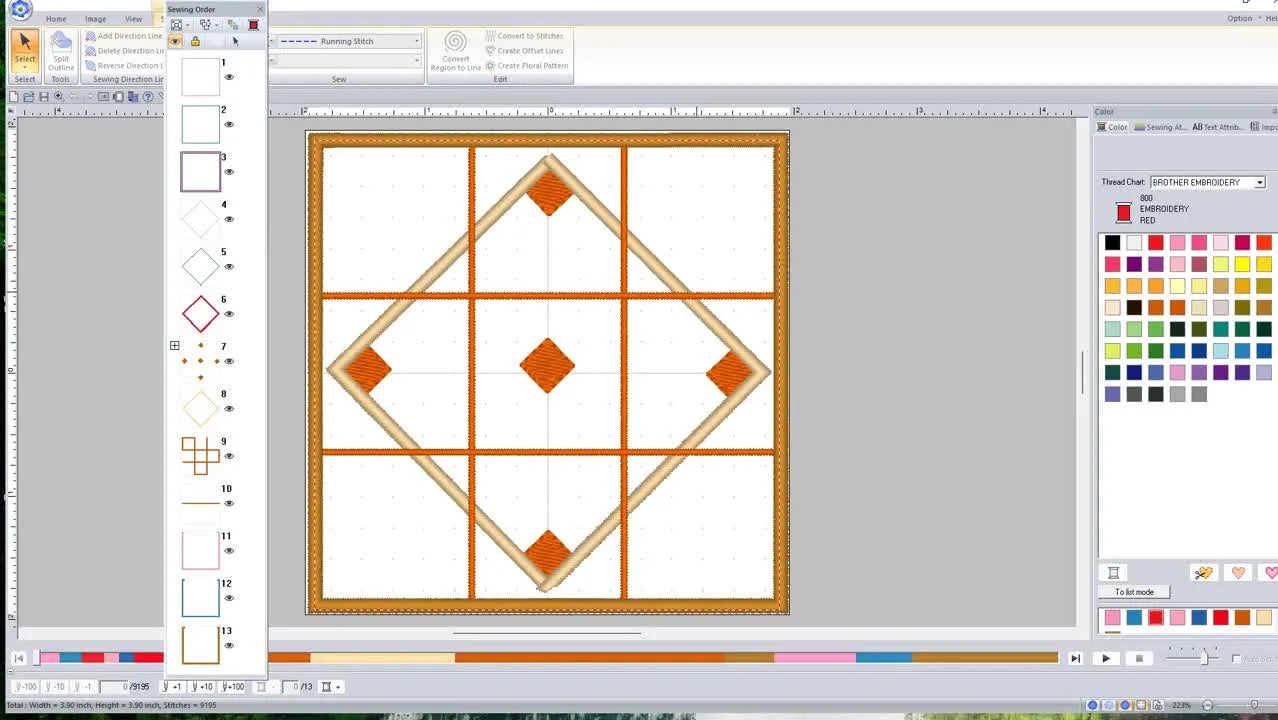
Task: Click the arrow pointer icon in Sewing Order
Action: (235, 41)
